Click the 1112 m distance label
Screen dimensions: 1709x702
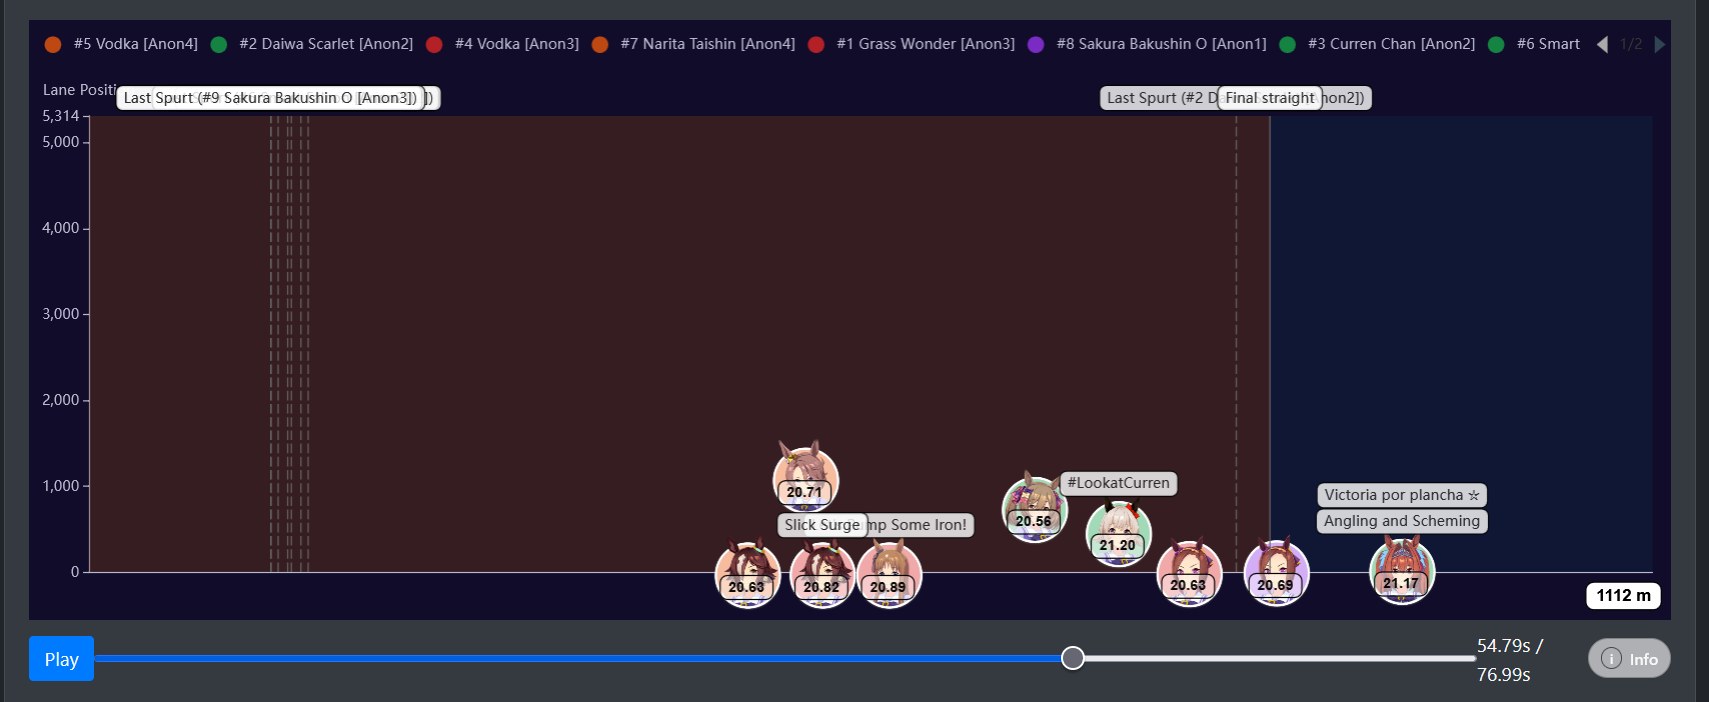click(x=1623, y=596)
